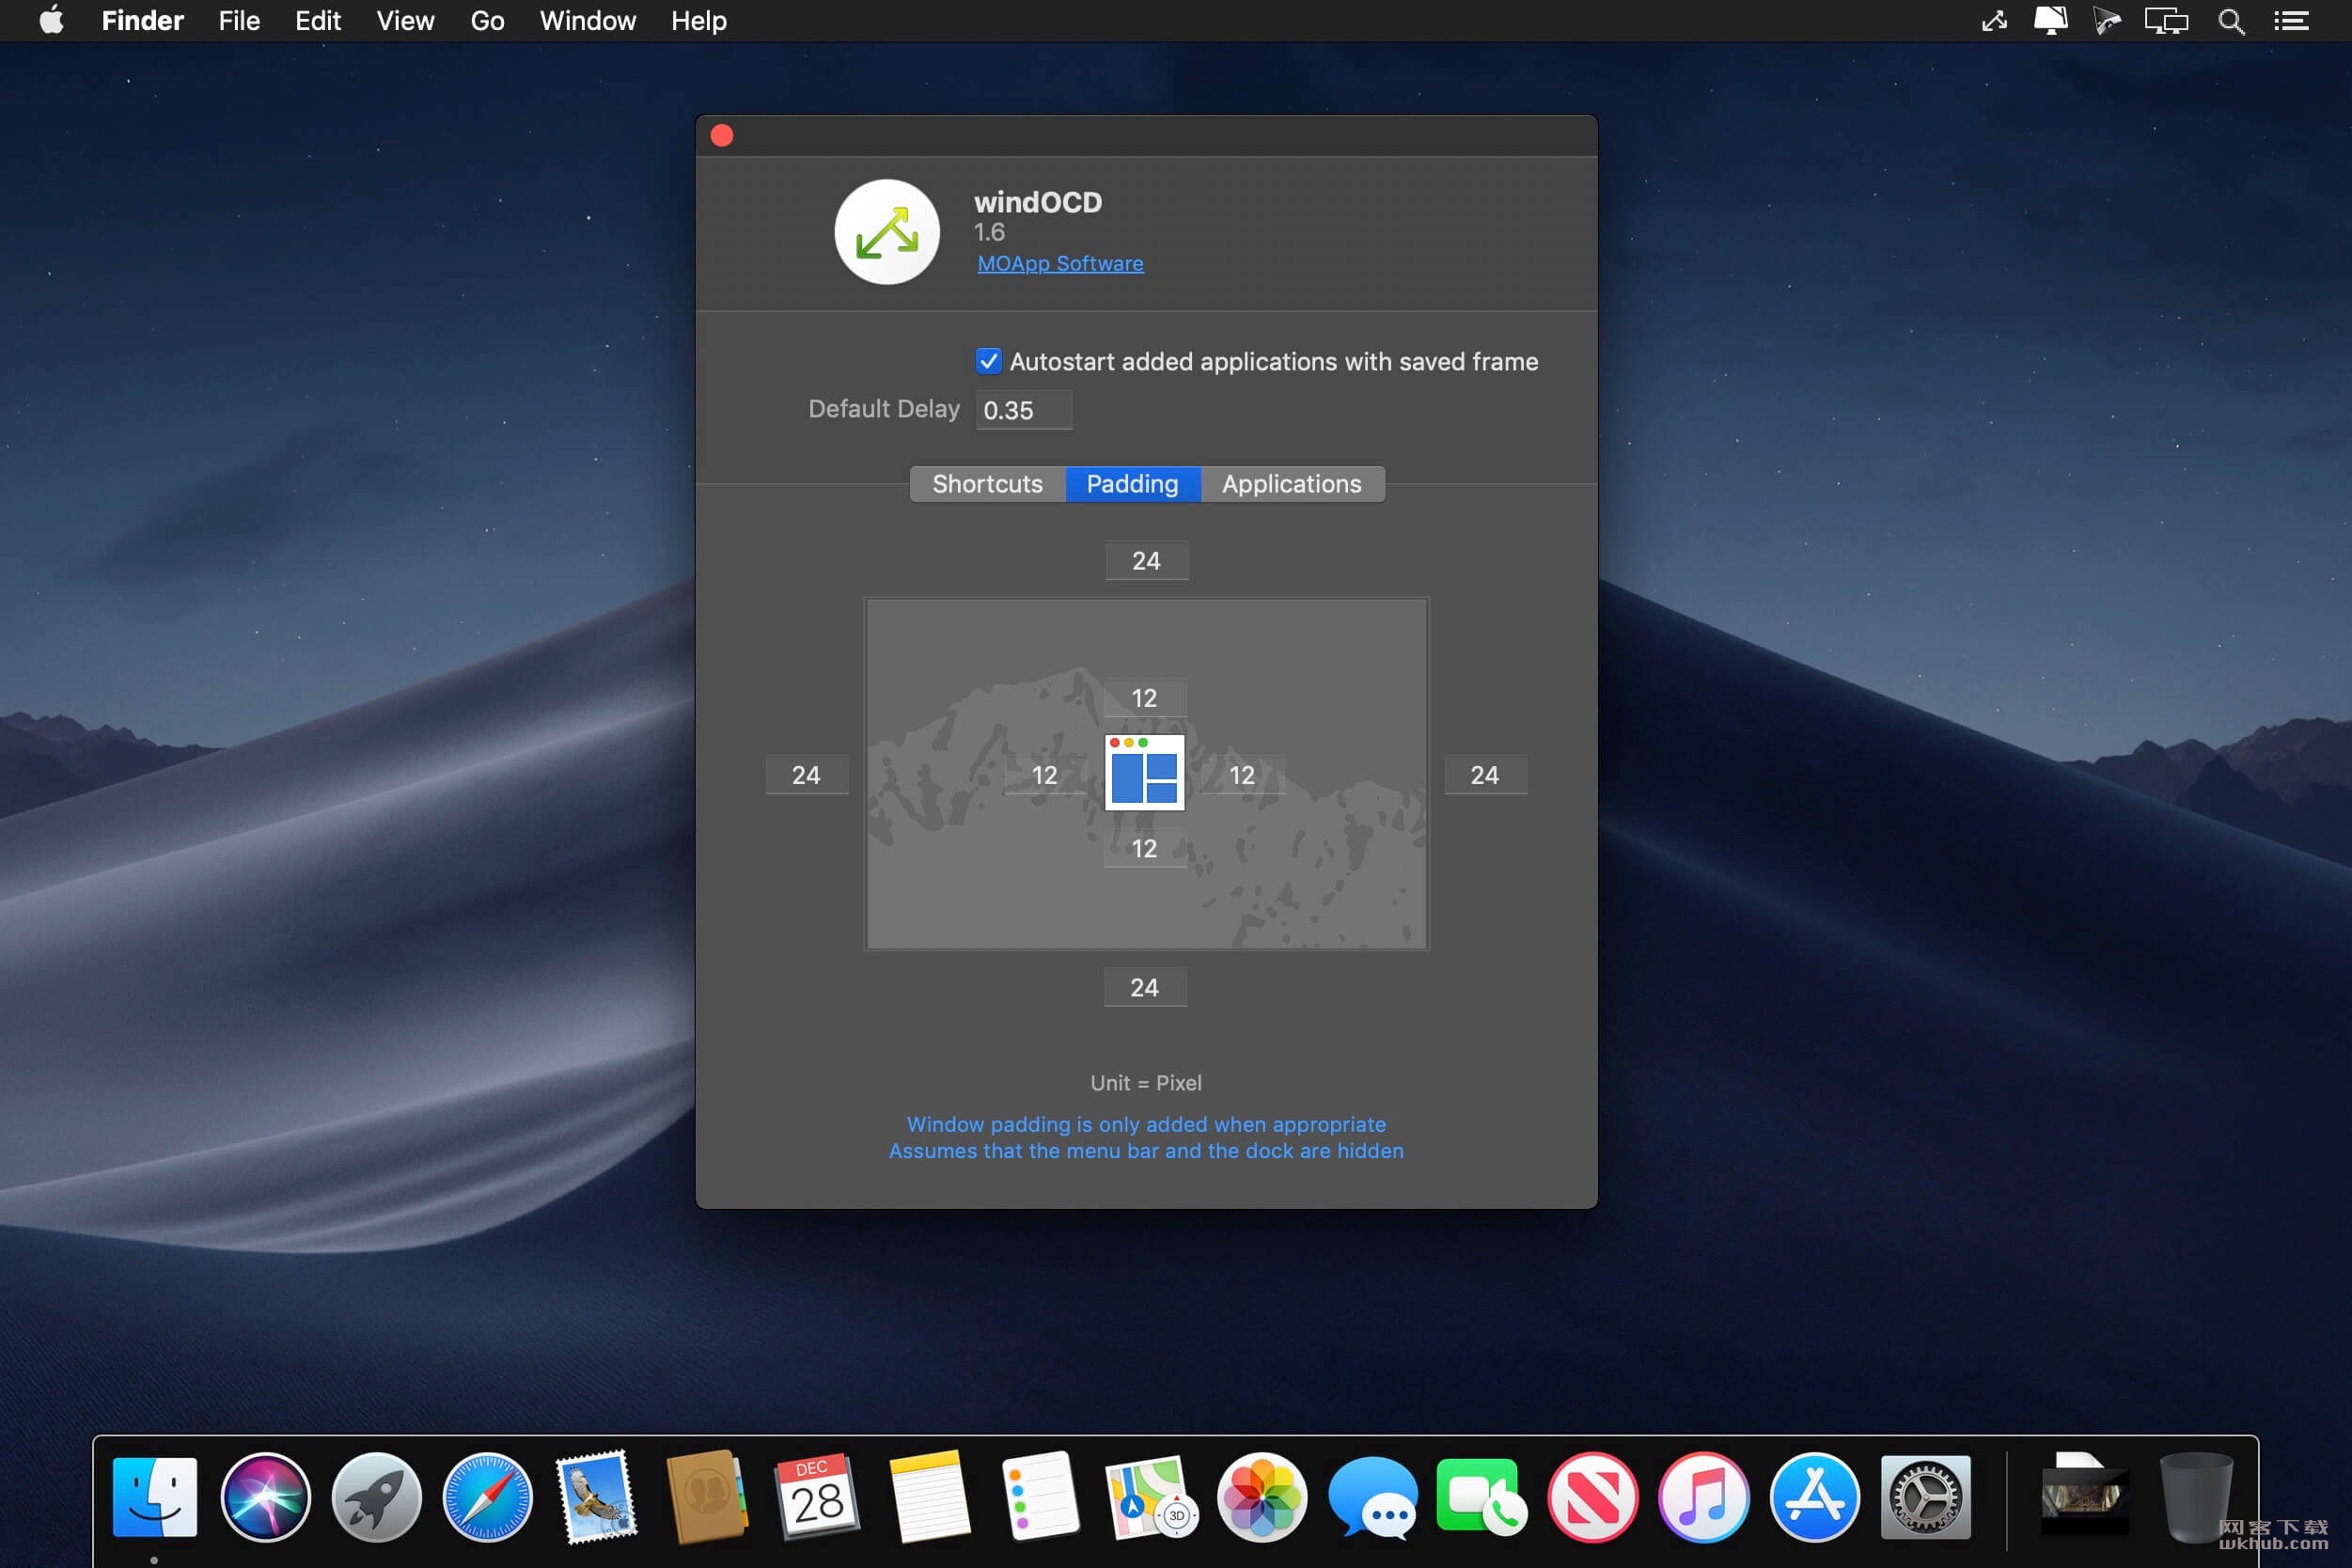Click the 'Window padding is only added' note
This screenshot has height=1568, width=2352.
point(1146,1125)
